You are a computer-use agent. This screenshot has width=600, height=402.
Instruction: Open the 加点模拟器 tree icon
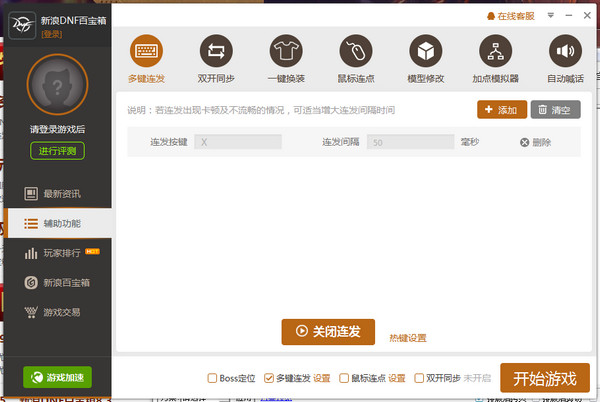495,50
